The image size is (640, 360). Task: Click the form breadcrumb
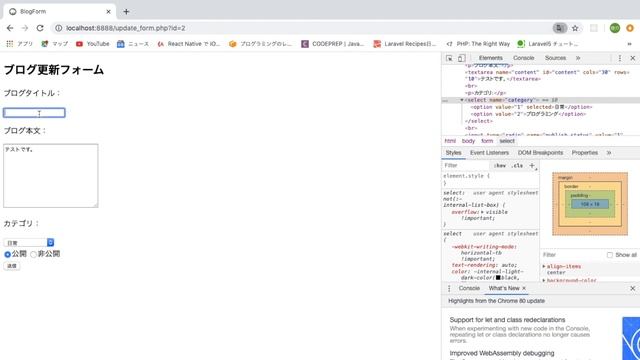tap(487, 141)
